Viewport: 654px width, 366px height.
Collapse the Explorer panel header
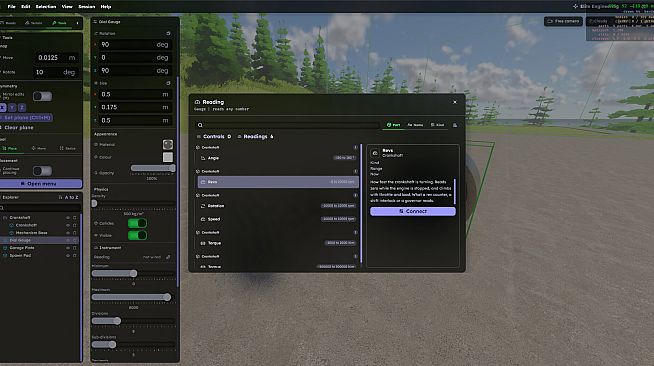pyautogui.click(x=10, y=197)
